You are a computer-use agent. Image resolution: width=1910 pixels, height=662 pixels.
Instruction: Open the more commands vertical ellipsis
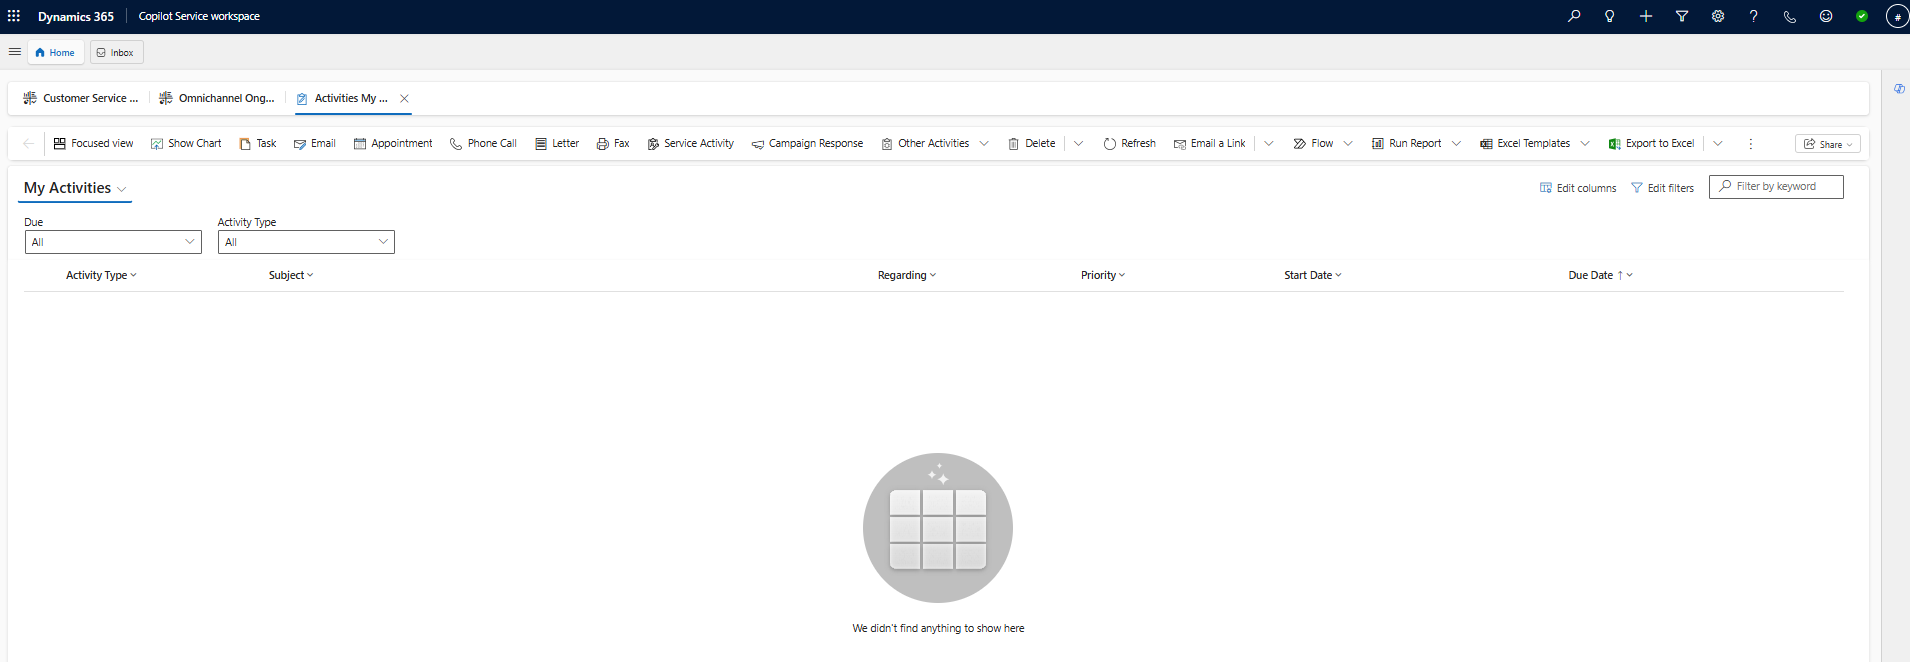(1750, 144)
